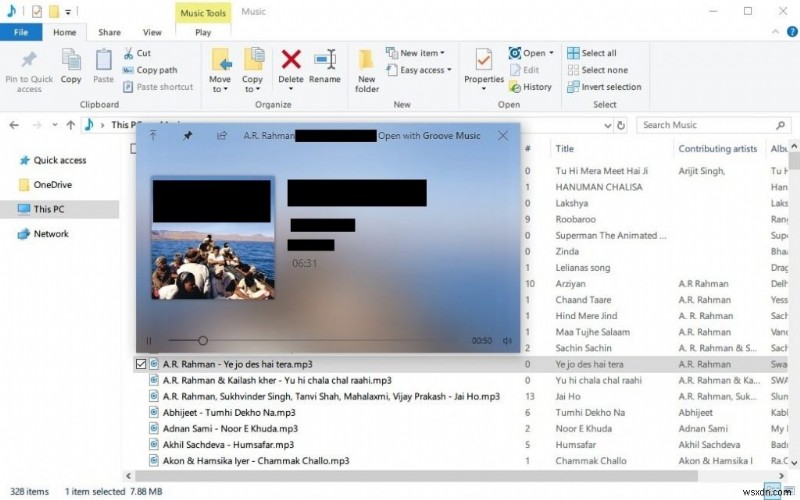Expand address bar history dropdown

pos(608,125)
